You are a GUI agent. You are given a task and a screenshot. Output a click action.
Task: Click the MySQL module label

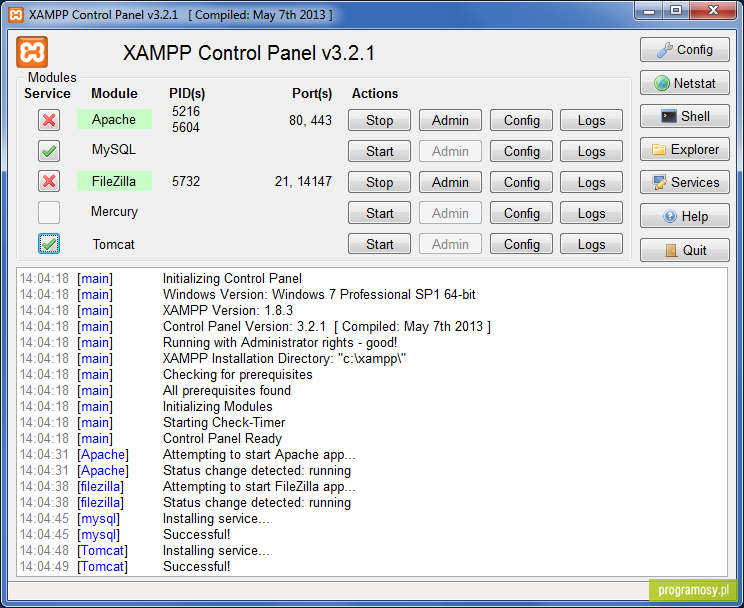click(x=114, y=150)
